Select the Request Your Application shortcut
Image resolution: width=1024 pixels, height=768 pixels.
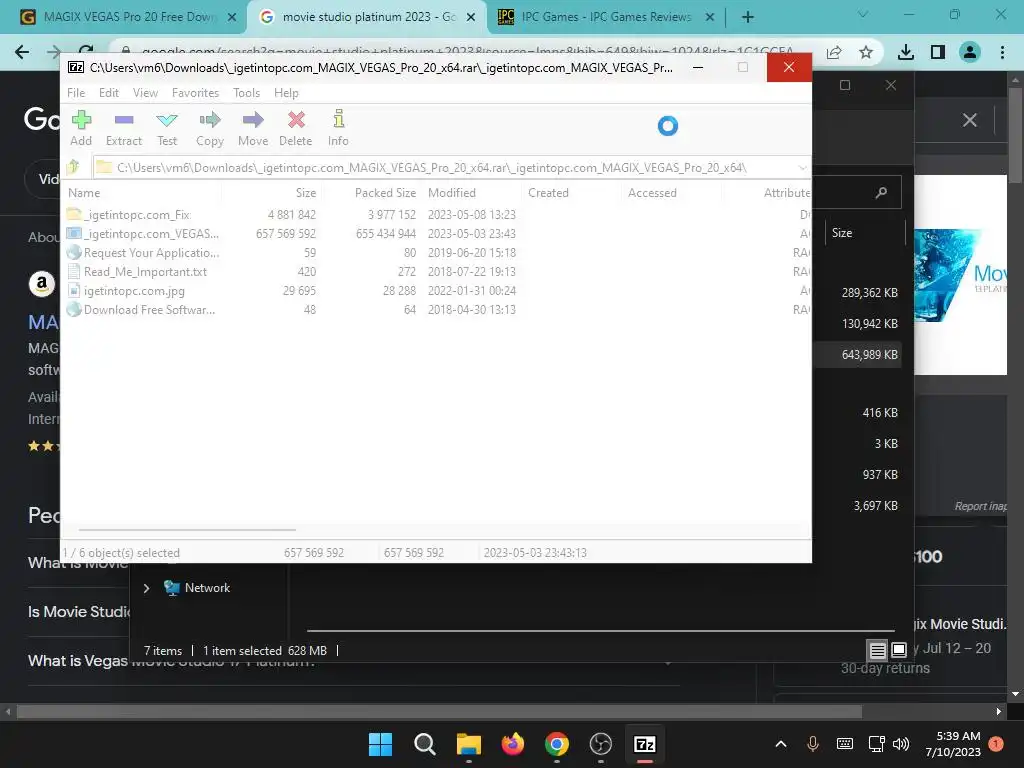click(x=144, y=252)
